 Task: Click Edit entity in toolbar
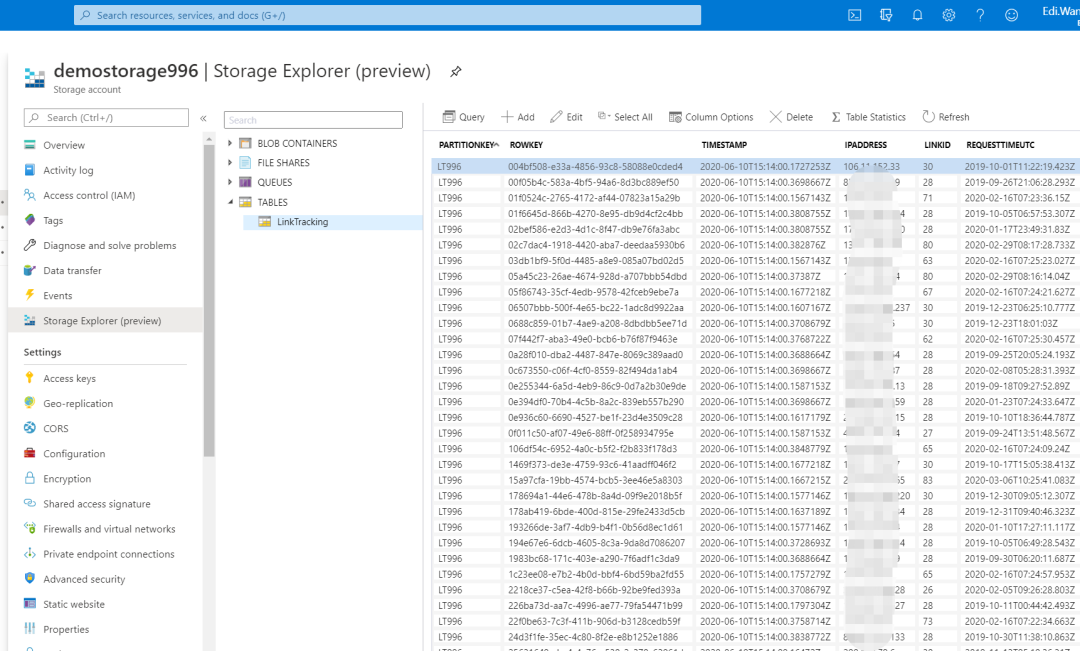(566, 117)
